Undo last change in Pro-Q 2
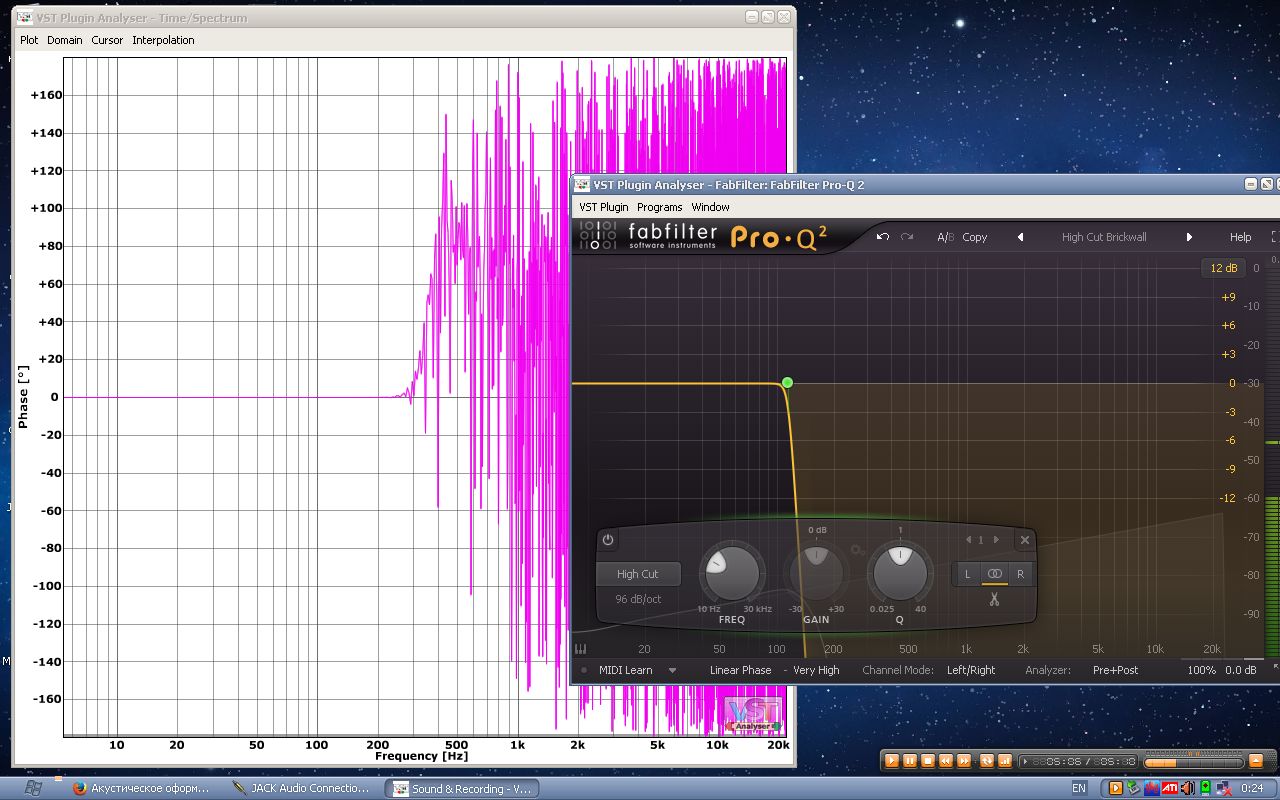This screenshot has height=800, width=1280. [x=883, y=237]
